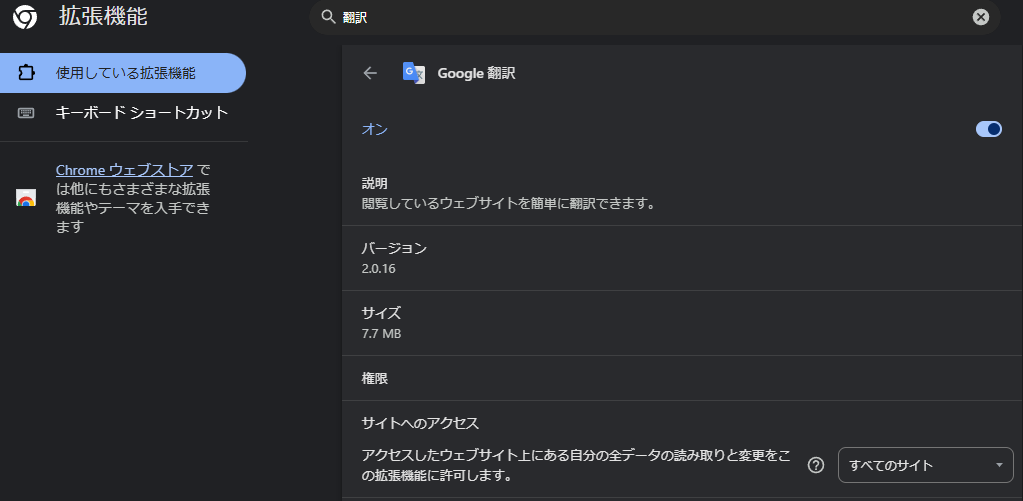This screenshot has width=1023, height=501.
Task: Open the site access help question-mark icon
Action: pyautogui.click(x=816, y=465)
